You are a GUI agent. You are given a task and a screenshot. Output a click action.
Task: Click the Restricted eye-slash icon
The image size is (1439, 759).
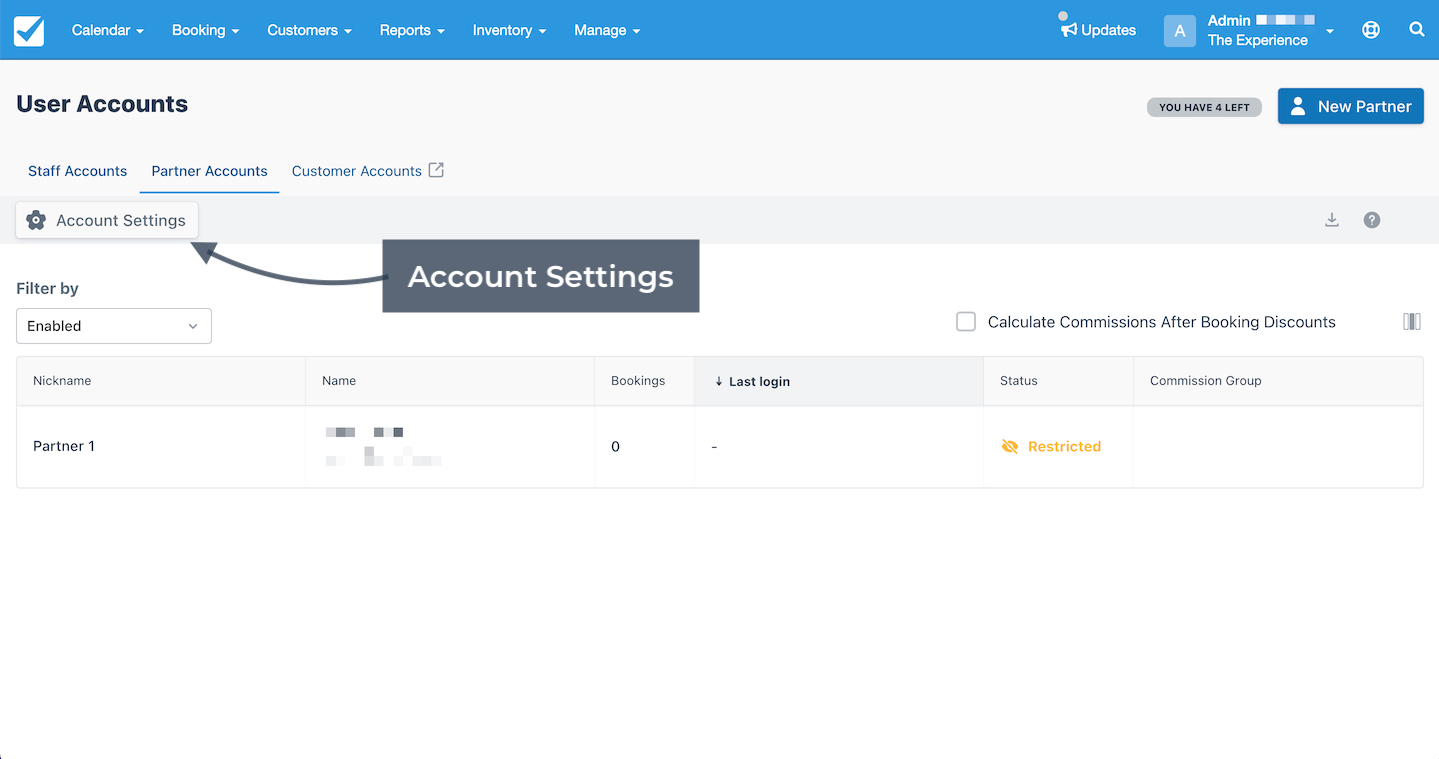1010,447
